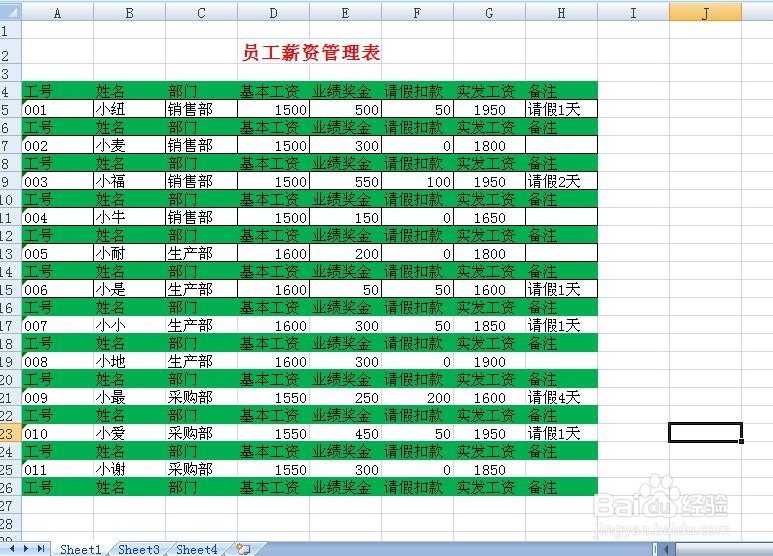Switch to the Sheet3 tab
Image resolution: width=773 pixels, height=556 pixels.
tap(139, 549)
